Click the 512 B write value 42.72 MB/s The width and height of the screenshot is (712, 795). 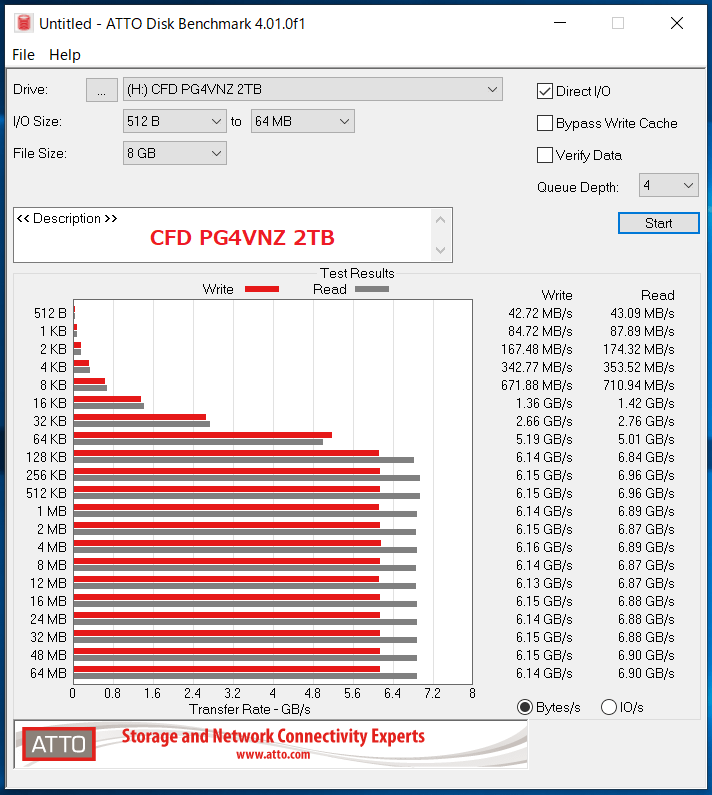pyautogui.click(x=540, y=313)
